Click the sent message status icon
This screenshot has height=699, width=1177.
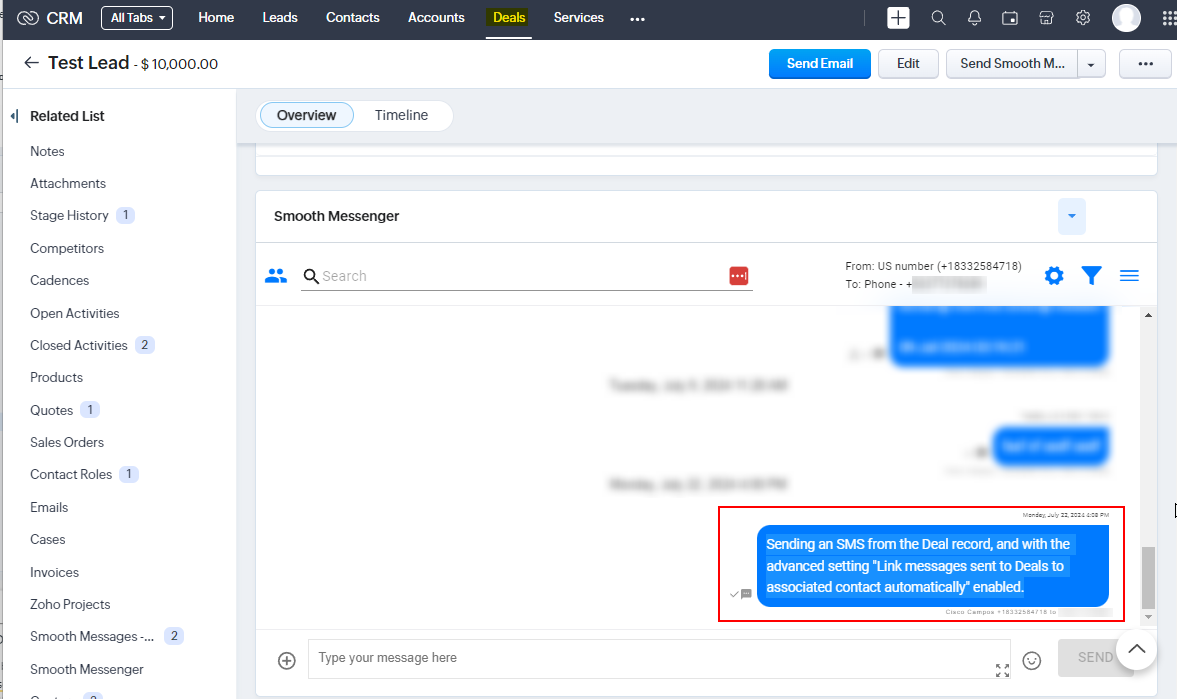pos(740,594)
